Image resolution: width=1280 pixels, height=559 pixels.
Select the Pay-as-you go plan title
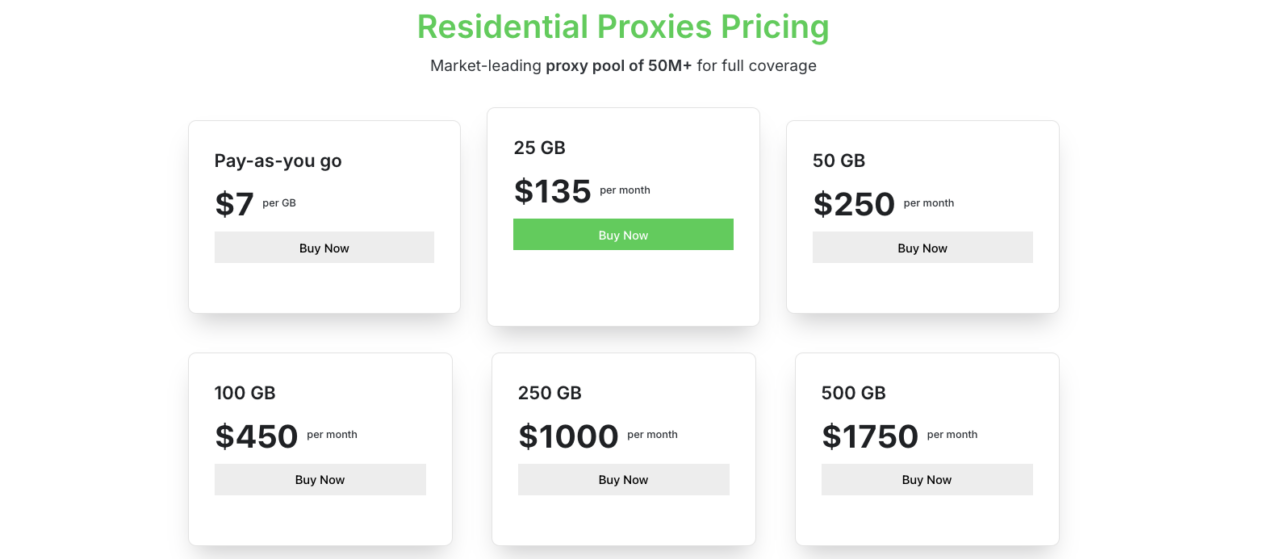(x=278, y=161)
